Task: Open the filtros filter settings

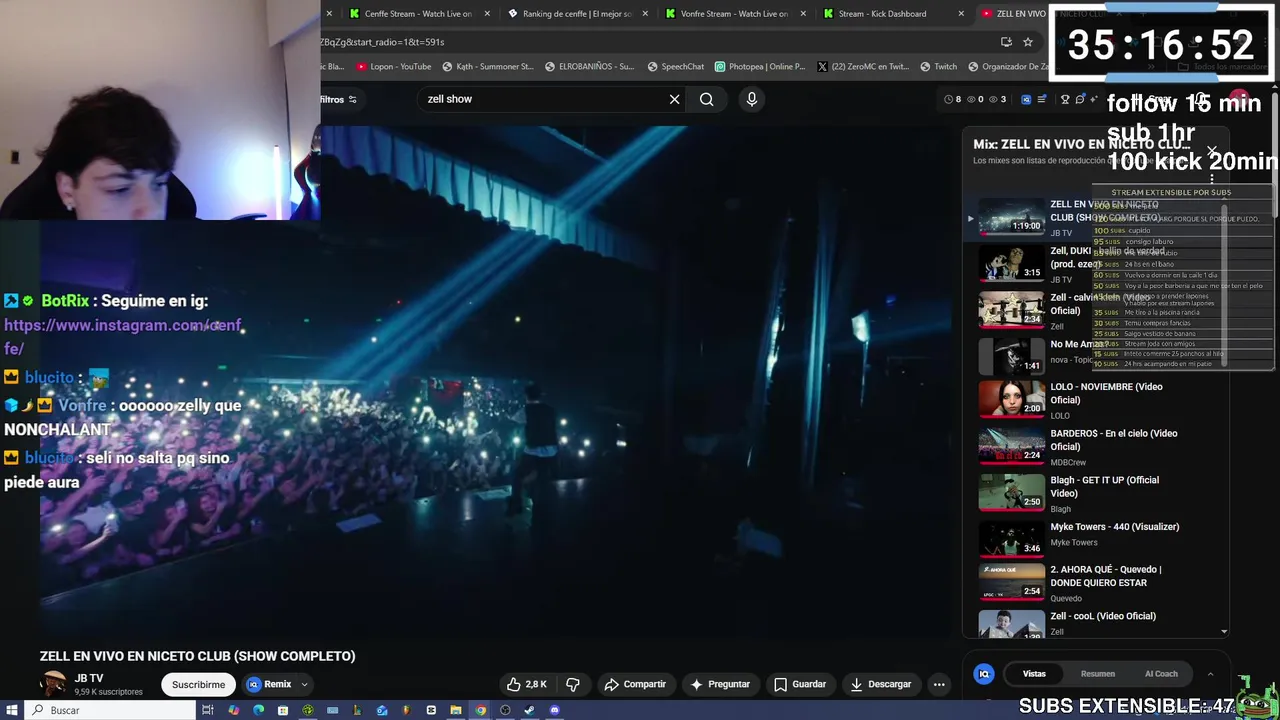Action: point(338,99)
